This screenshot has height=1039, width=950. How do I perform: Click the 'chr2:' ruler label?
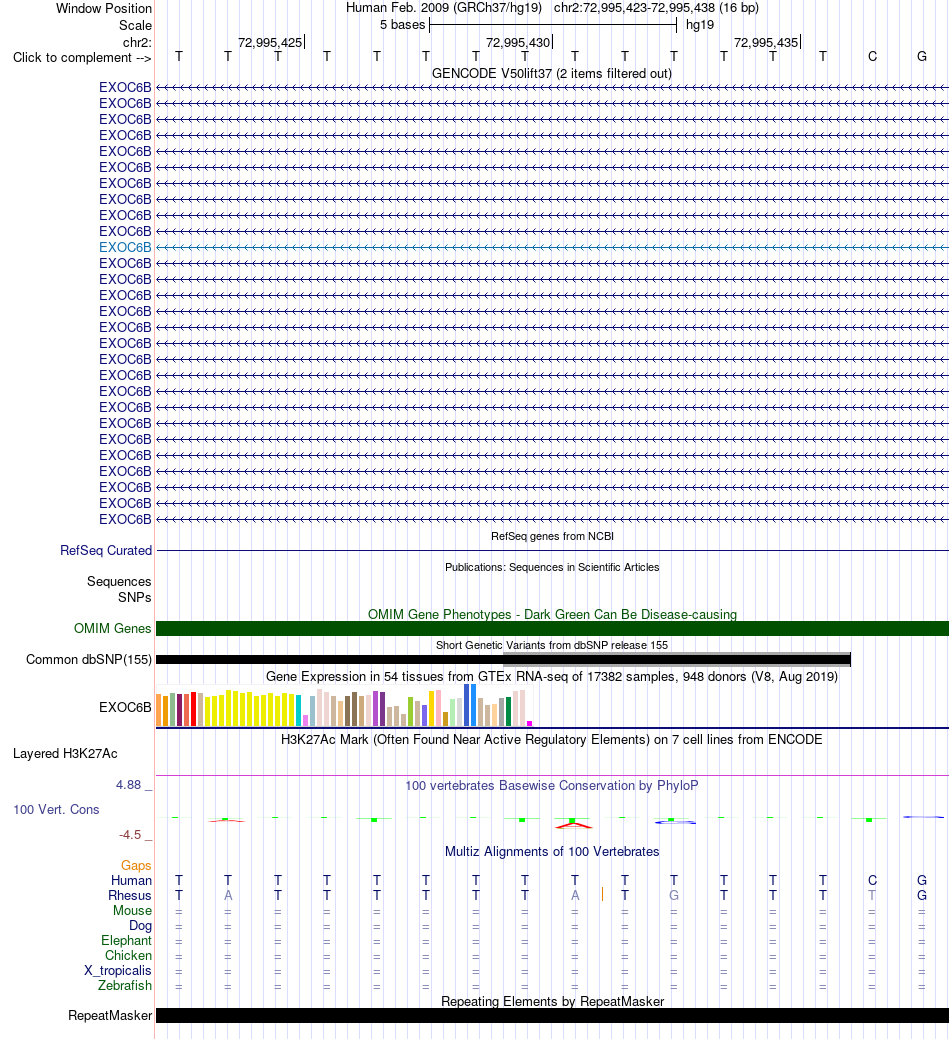click(137, 42)
